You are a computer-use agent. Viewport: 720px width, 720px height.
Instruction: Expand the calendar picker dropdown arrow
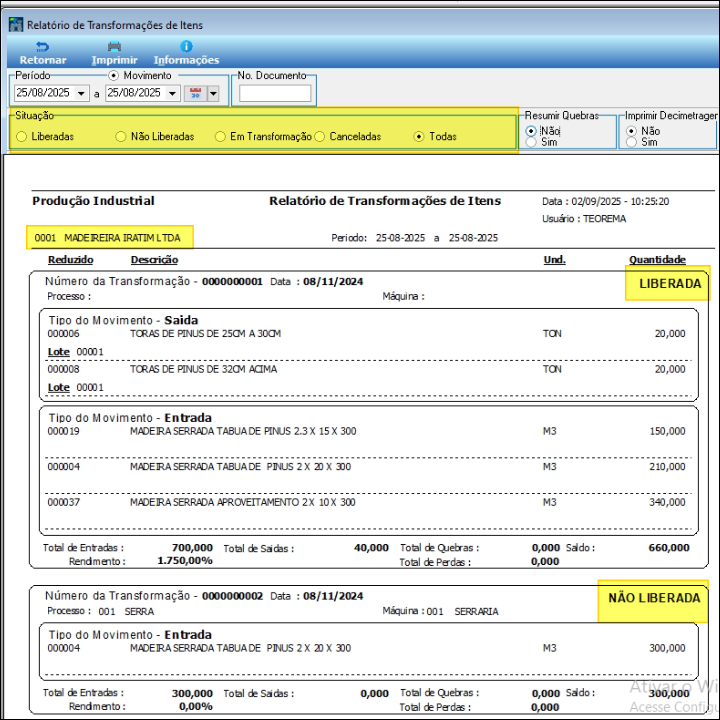tap(213, 93)
